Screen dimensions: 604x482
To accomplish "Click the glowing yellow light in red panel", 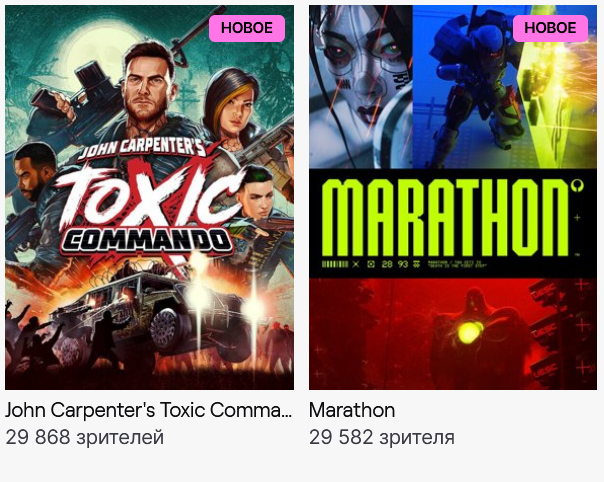I will click(x=468, y=332).
